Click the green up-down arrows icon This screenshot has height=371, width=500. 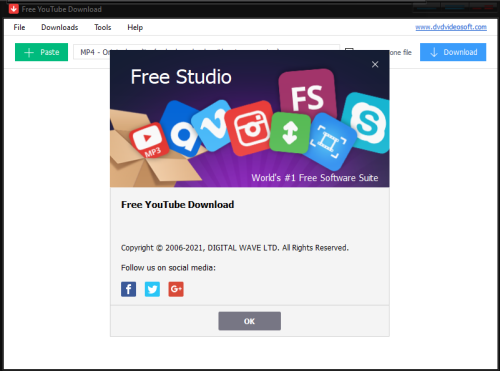point(290,132)
